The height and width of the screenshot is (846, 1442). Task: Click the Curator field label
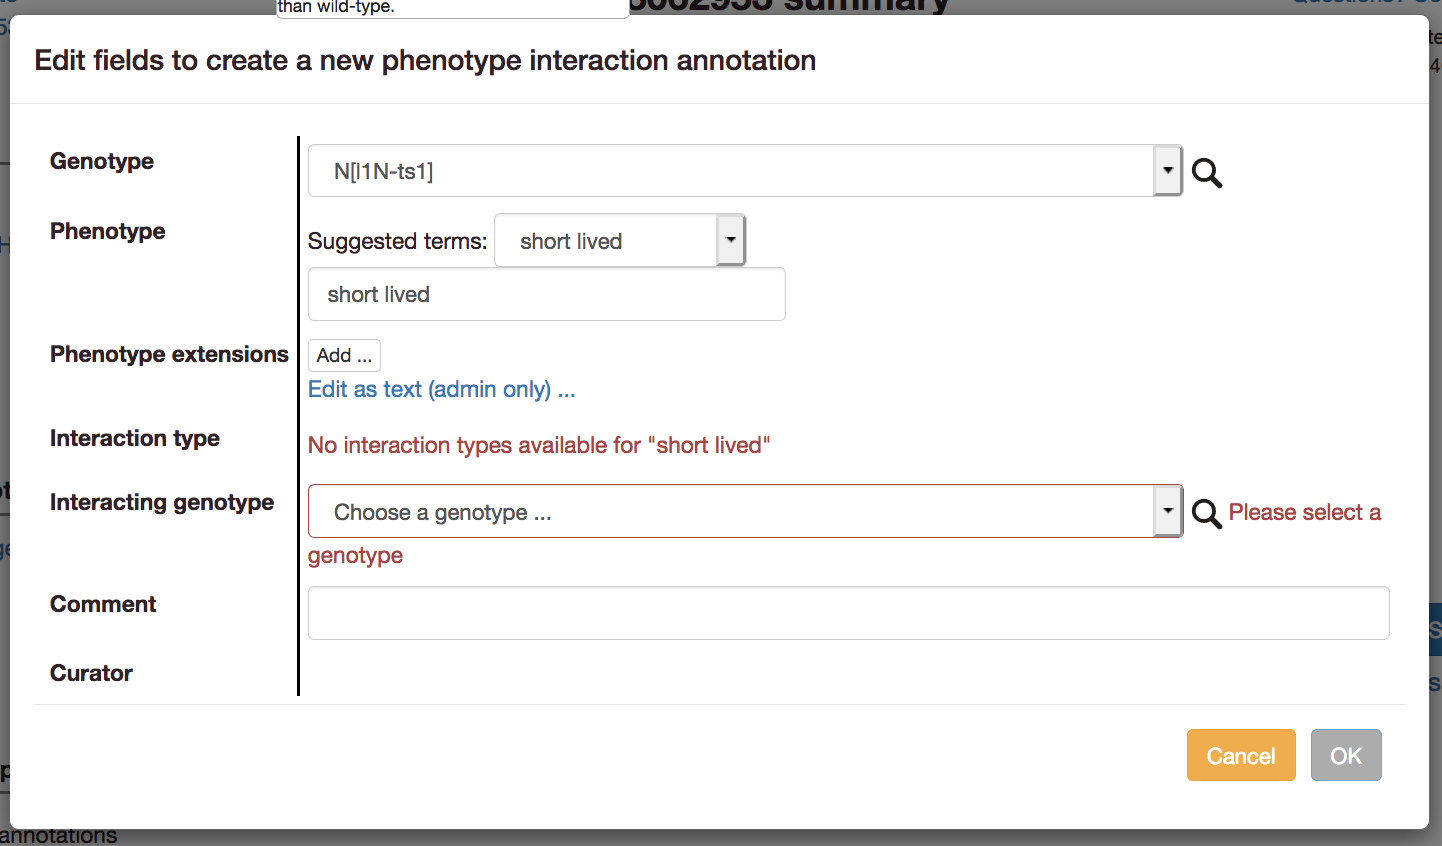[x=91, y=673]
